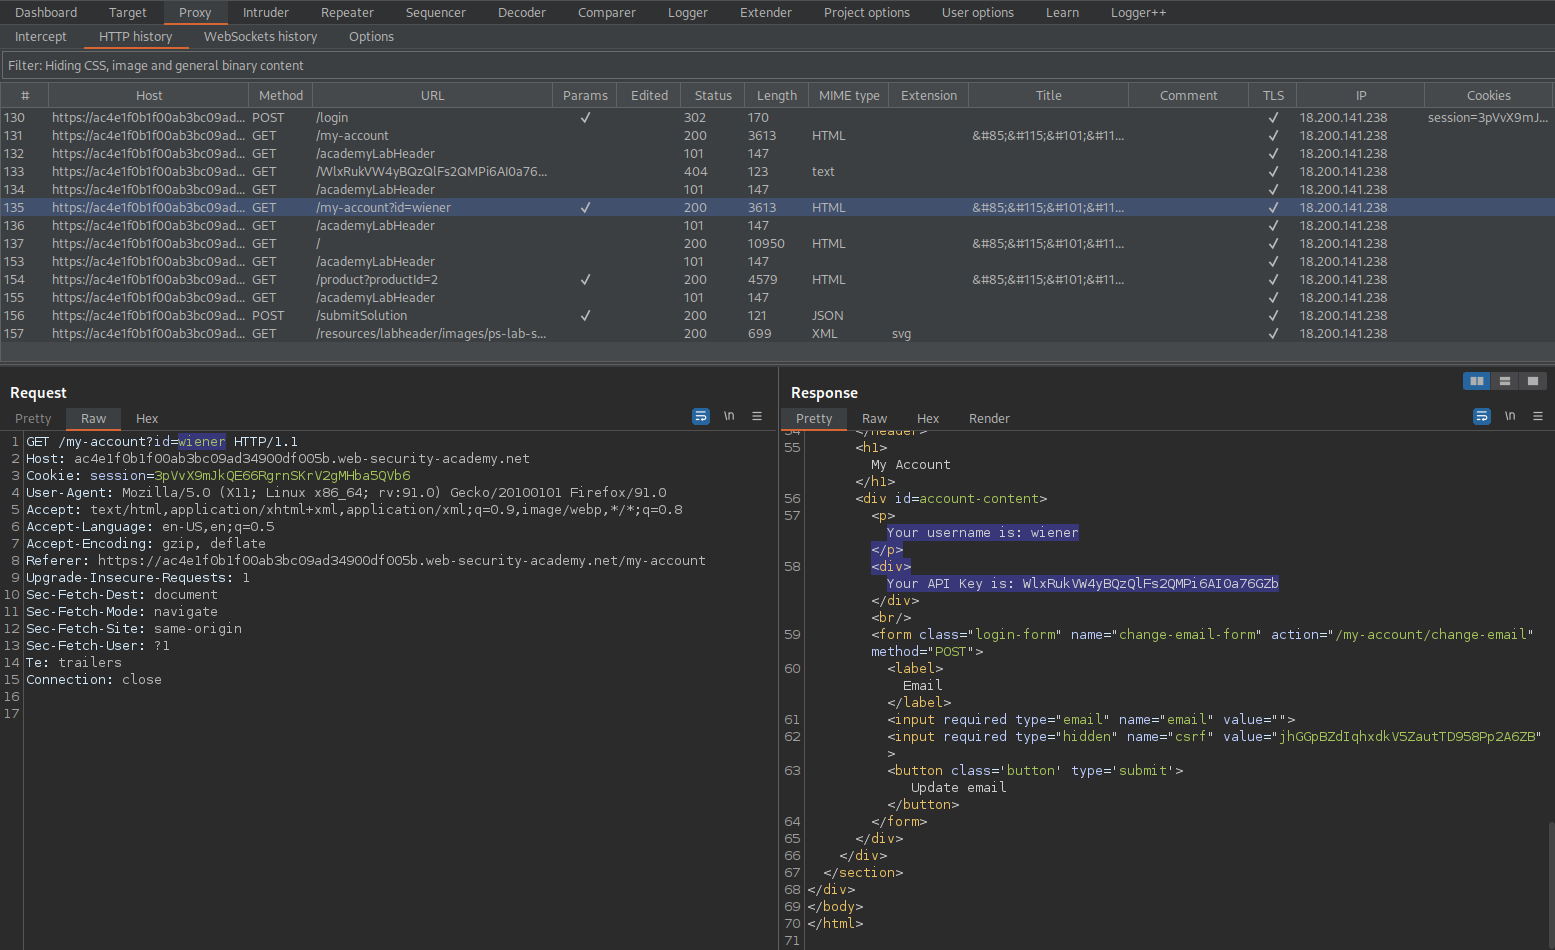Select request 133 with 404 status
Screen dimensions: 1555x950
[777, 172]
